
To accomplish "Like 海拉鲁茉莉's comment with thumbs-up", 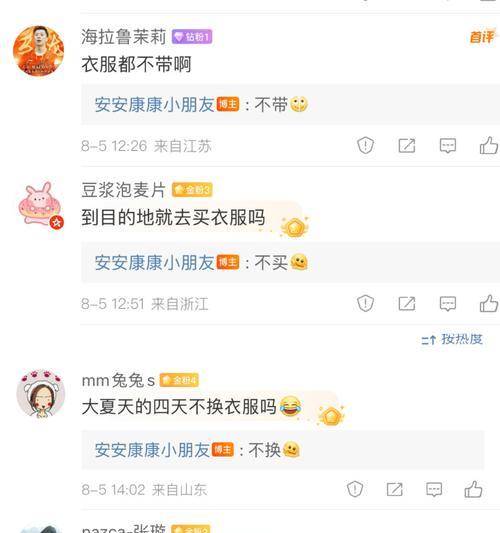I will (x=489, y=145).
